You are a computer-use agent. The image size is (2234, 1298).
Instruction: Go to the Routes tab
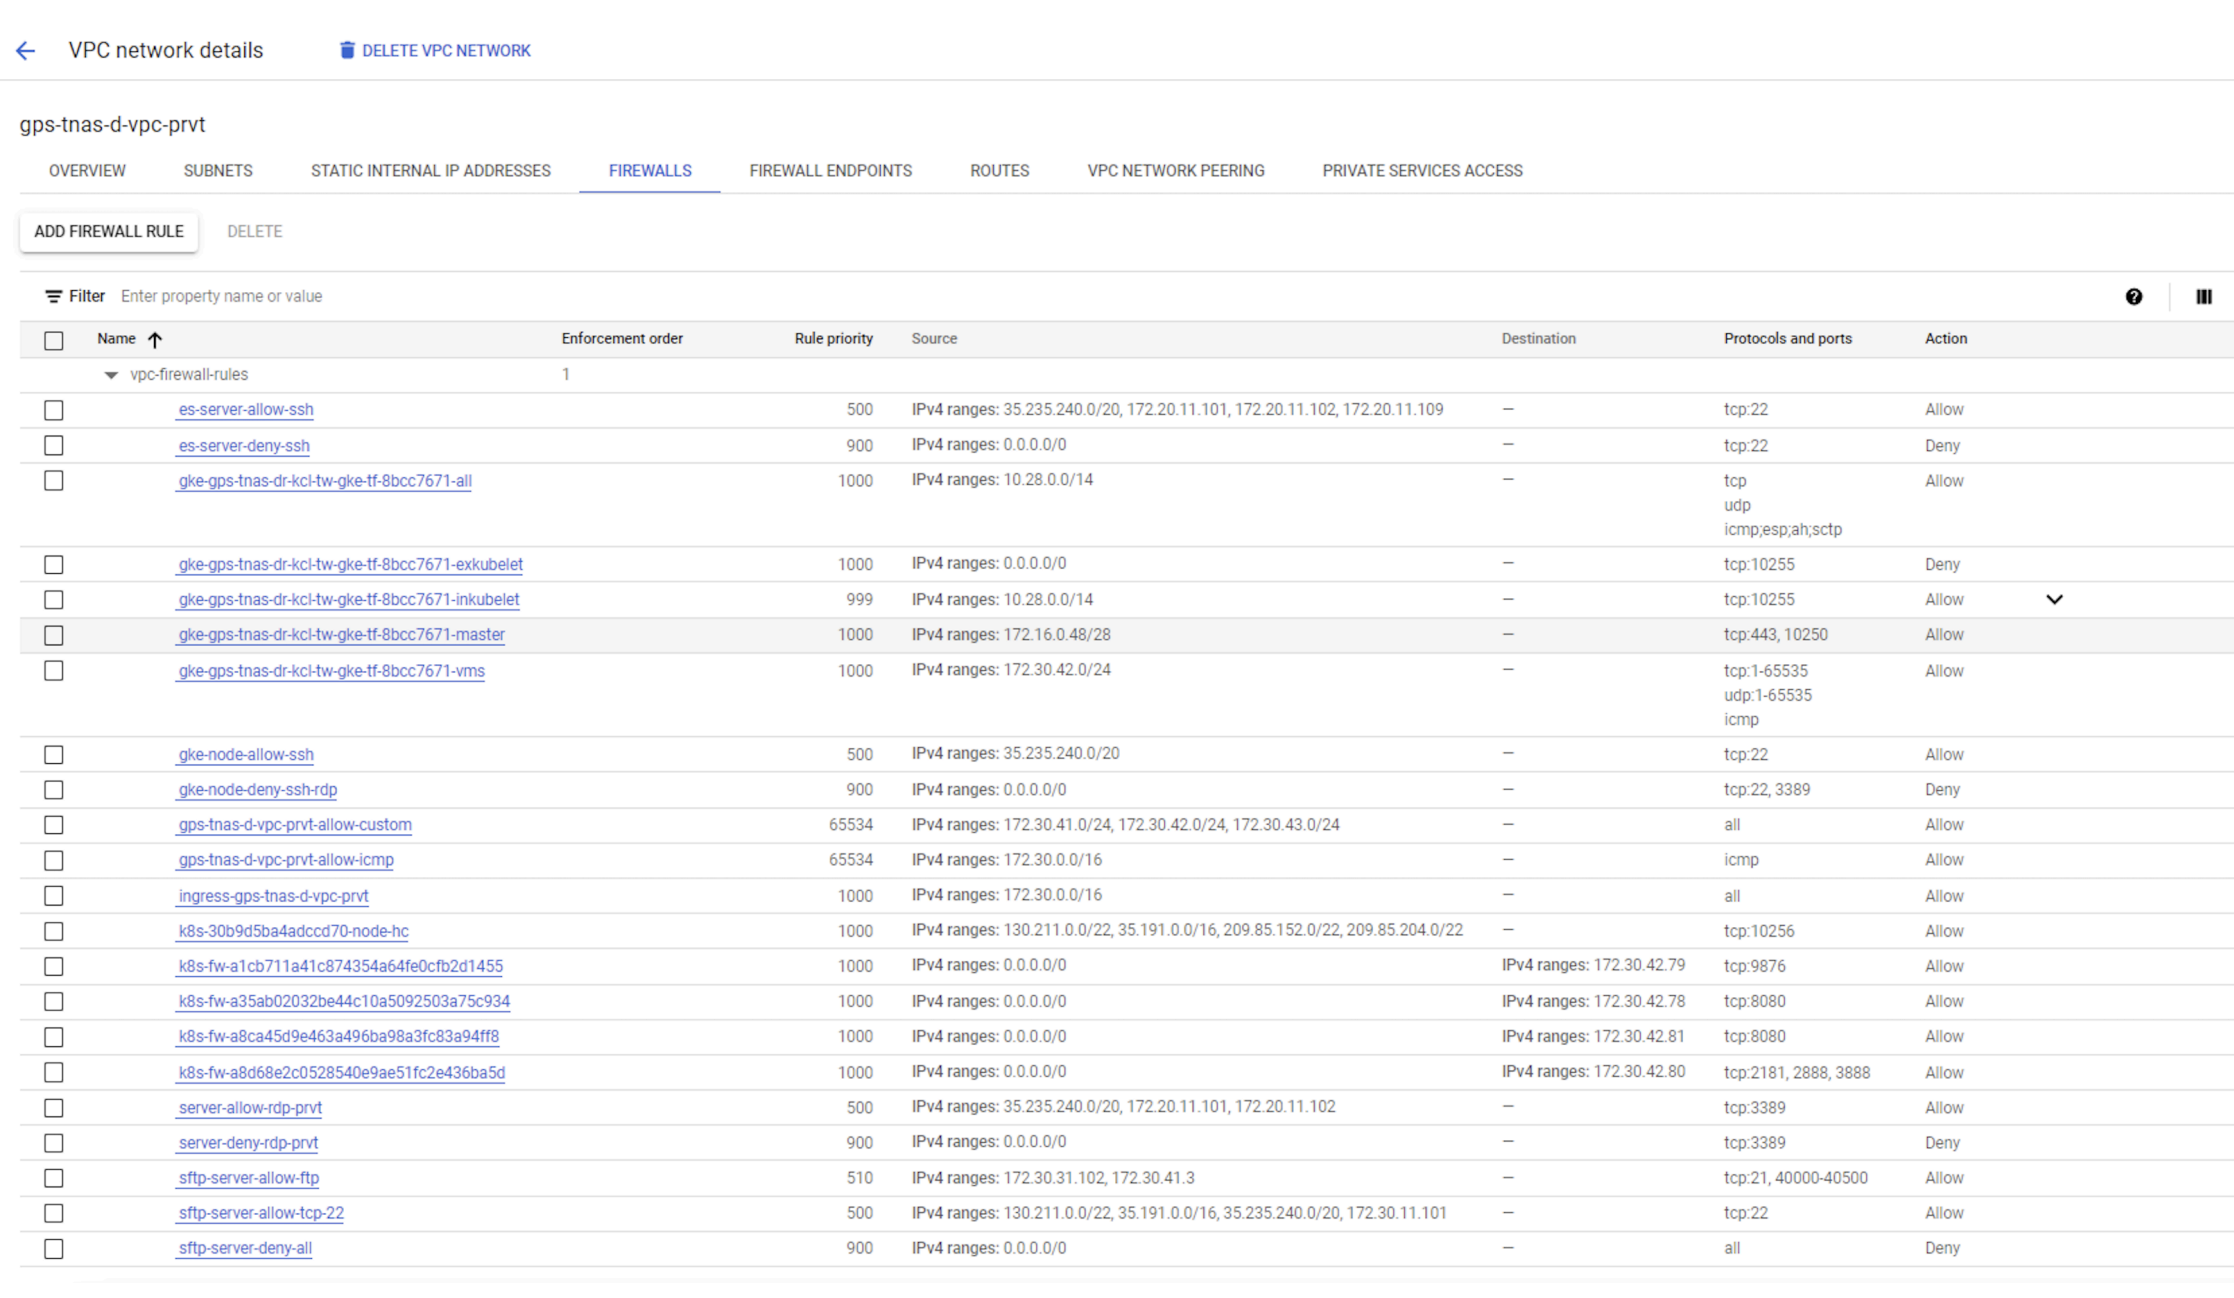(x=999, y=171)
